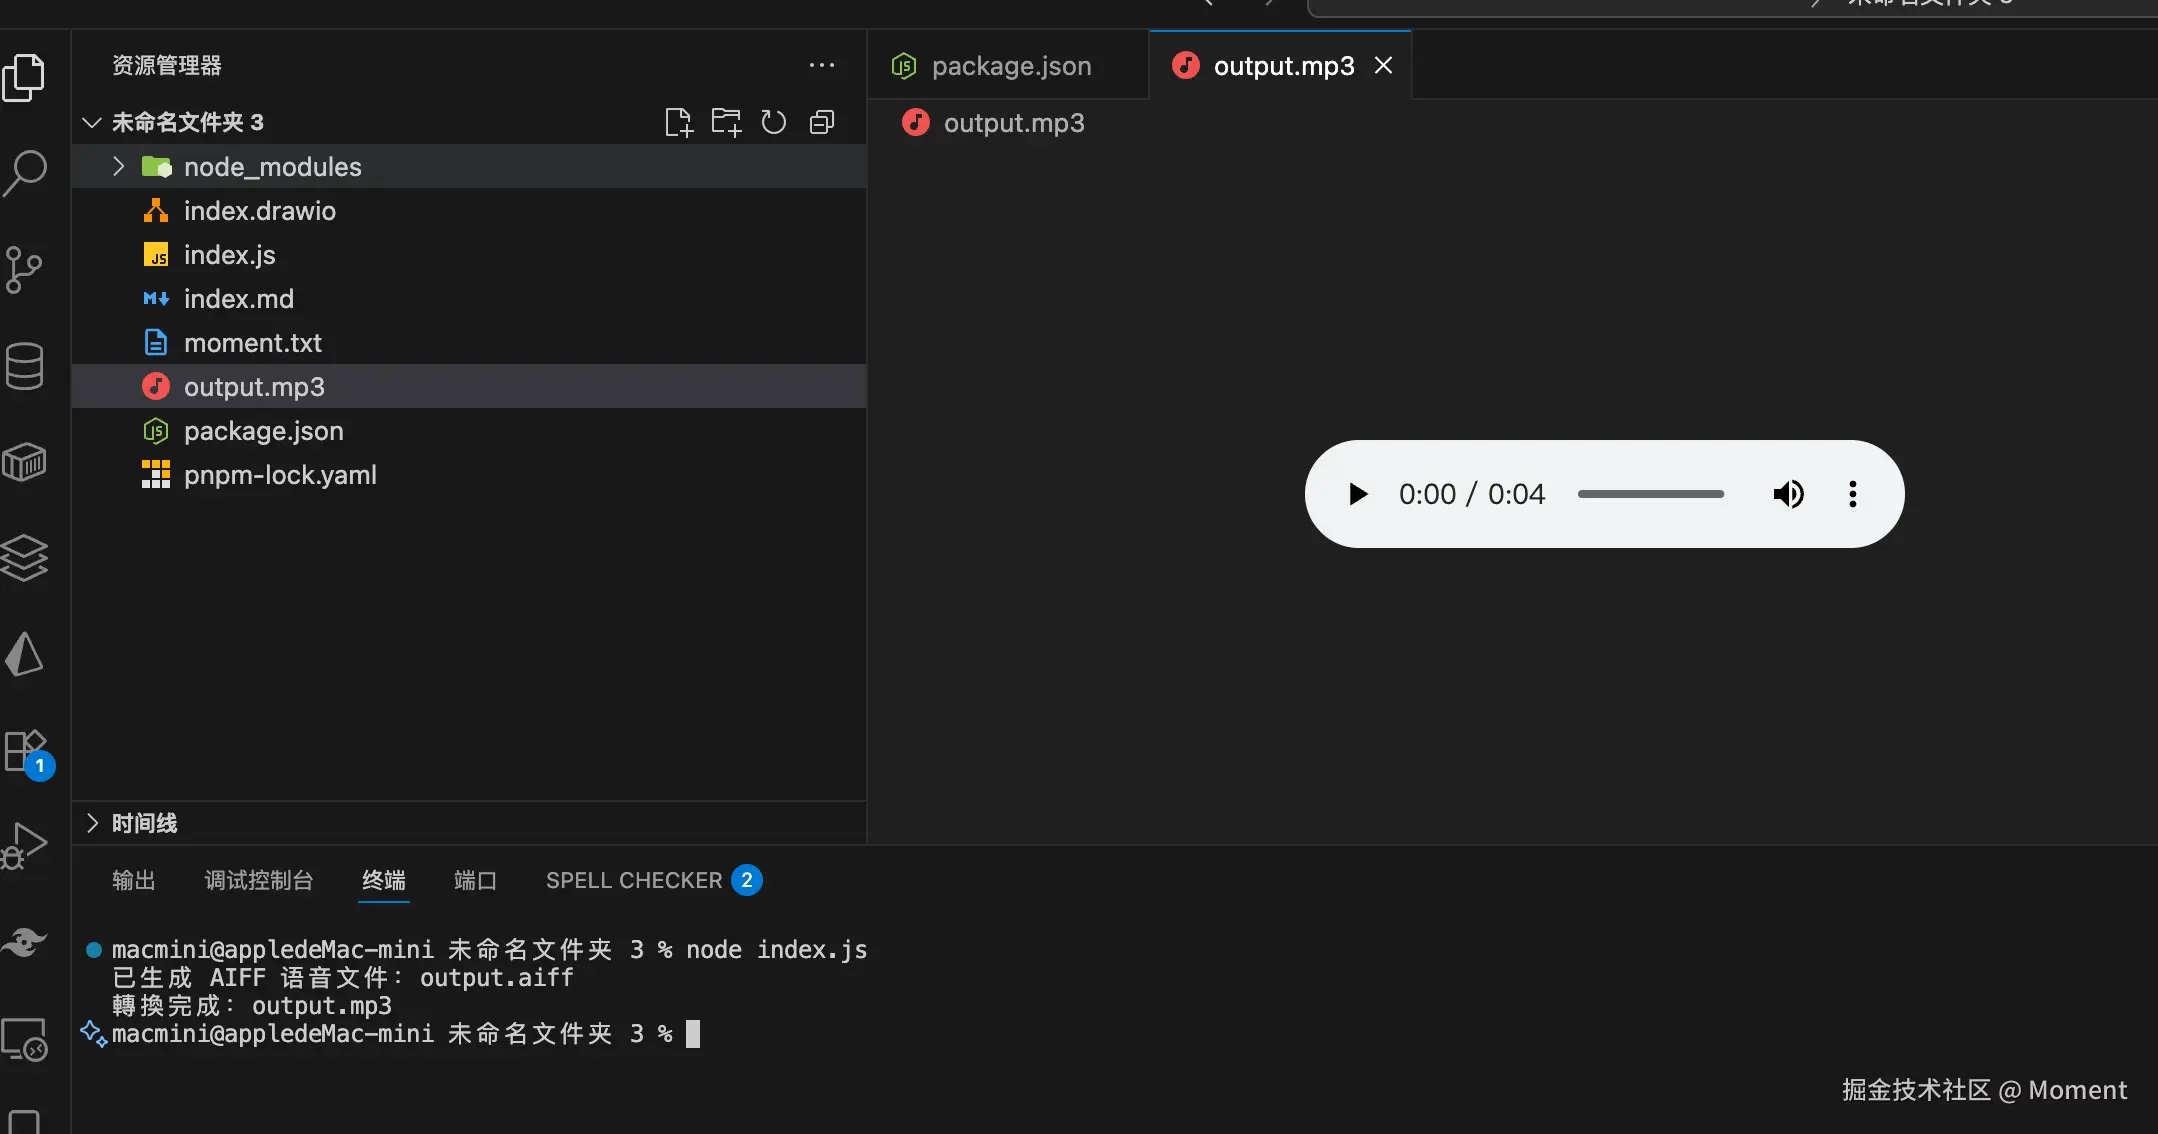Open the 调试控制台 debug console tab
Screen dimensions: 2158x1134
pos(259,880)
